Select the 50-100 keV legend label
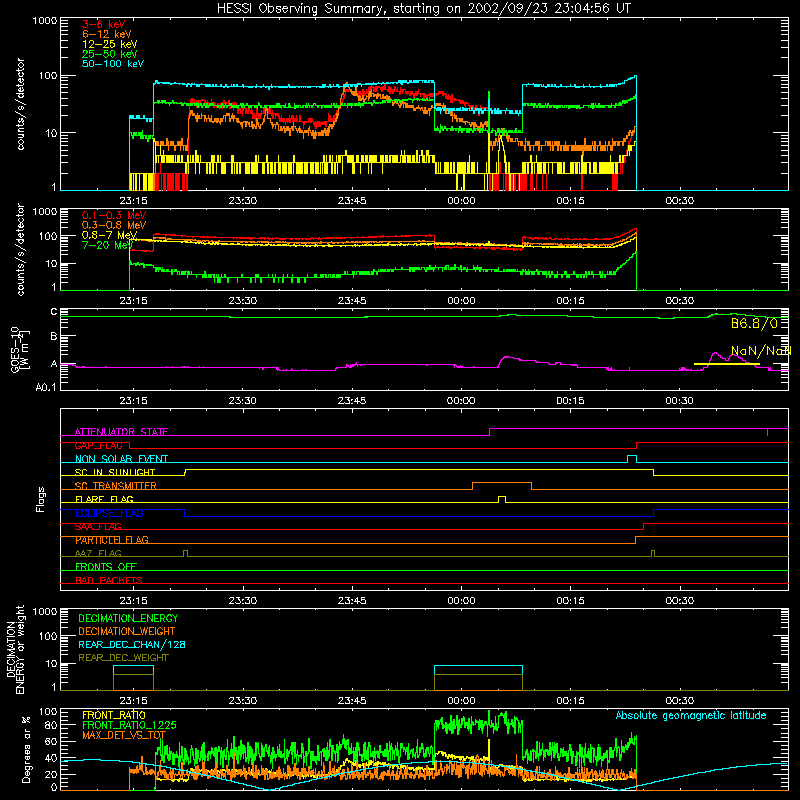 coord(113,64)
